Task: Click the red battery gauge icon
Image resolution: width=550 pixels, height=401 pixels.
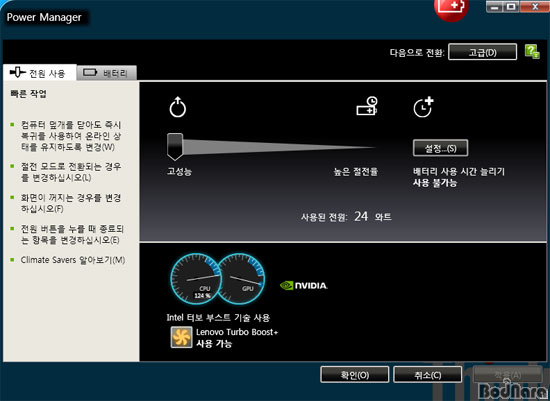Action: click(452, 8)
